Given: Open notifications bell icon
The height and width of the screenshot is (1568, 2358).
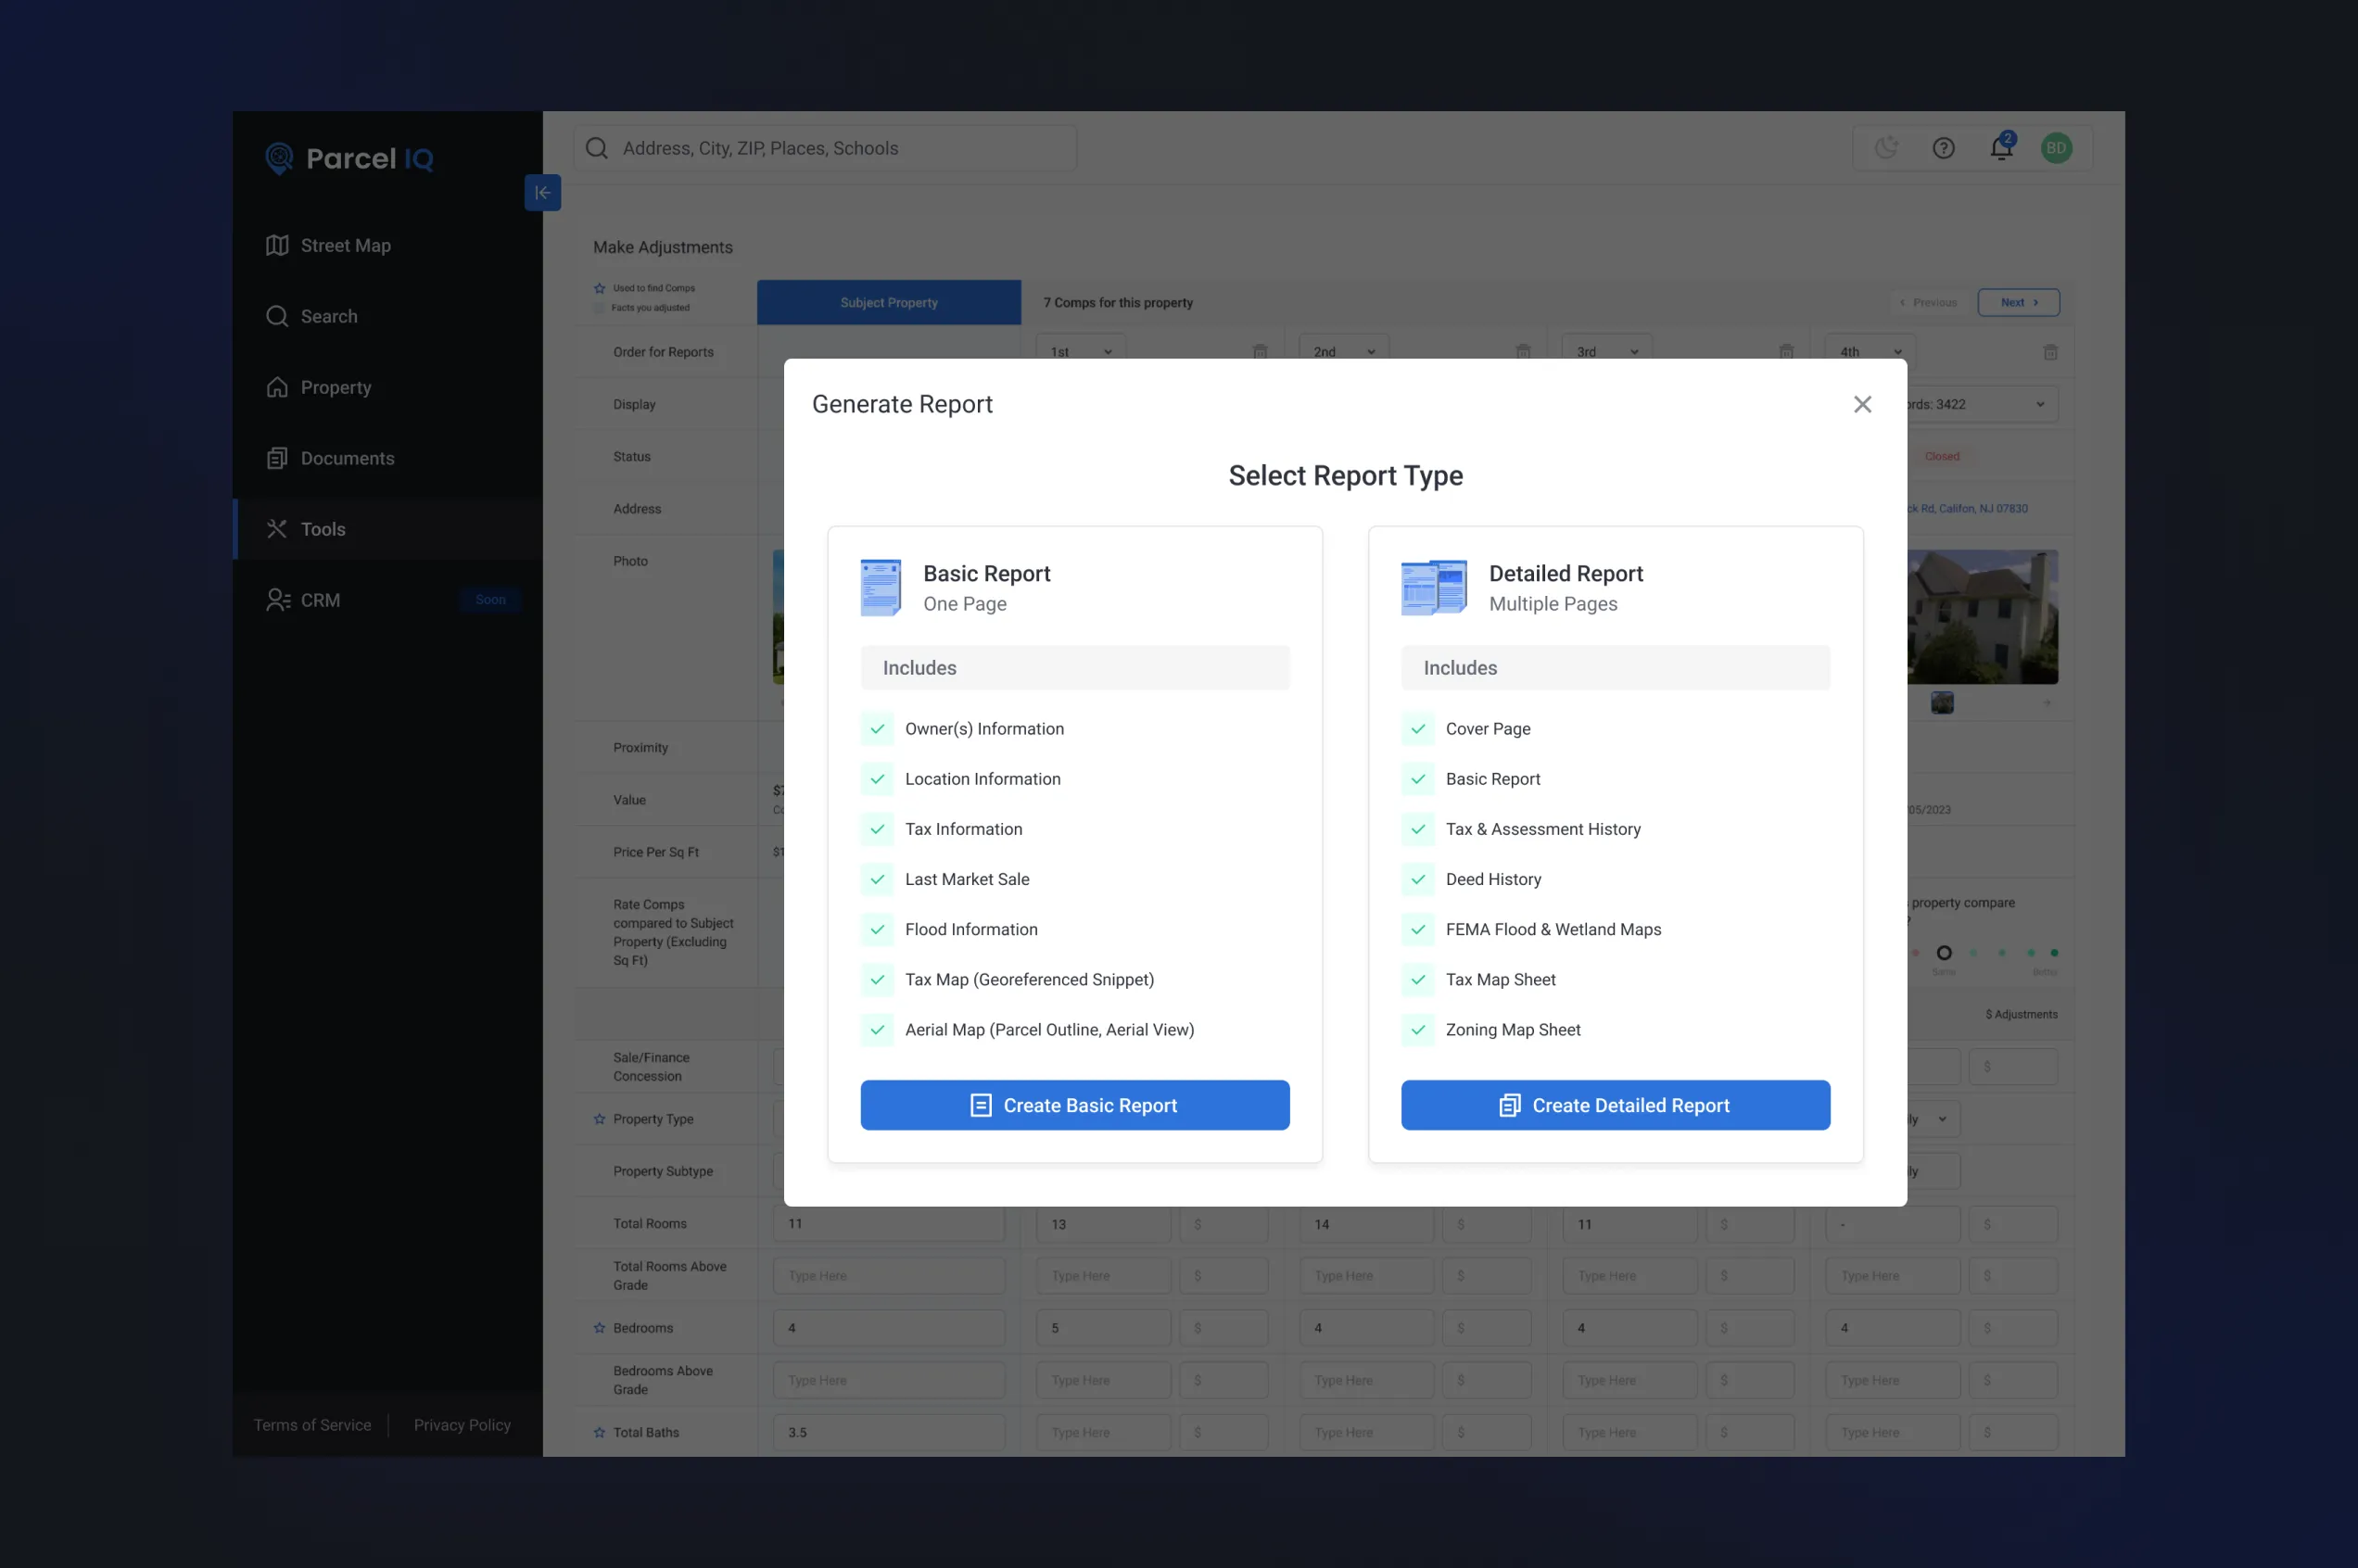Looking at the screenshot, I should pyautogui.click(x=2000, y=148).
